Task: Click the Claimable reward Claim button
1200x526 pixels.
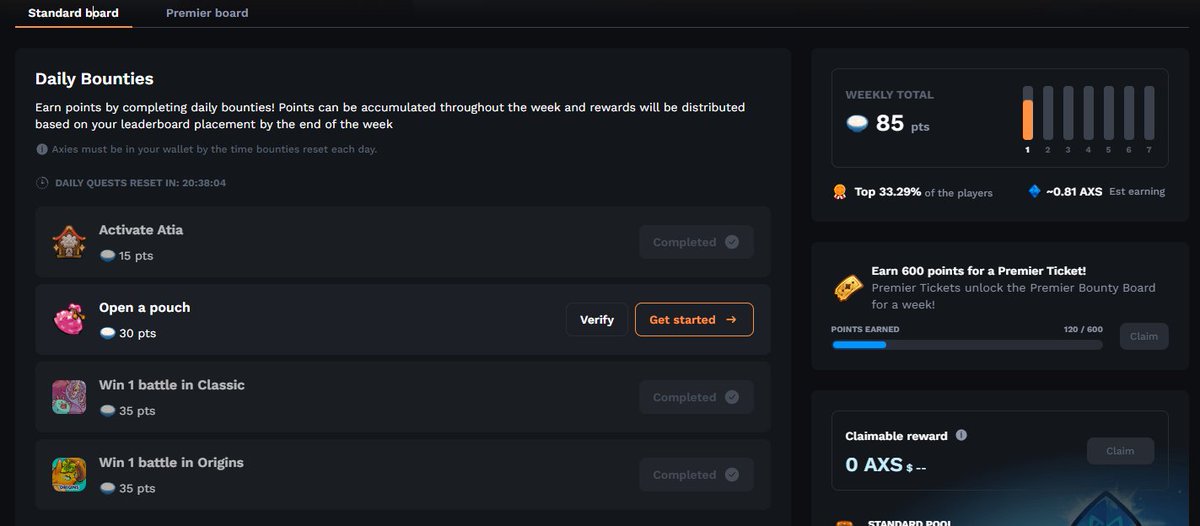Action: pyautogui.click(x=1120, y=451)
